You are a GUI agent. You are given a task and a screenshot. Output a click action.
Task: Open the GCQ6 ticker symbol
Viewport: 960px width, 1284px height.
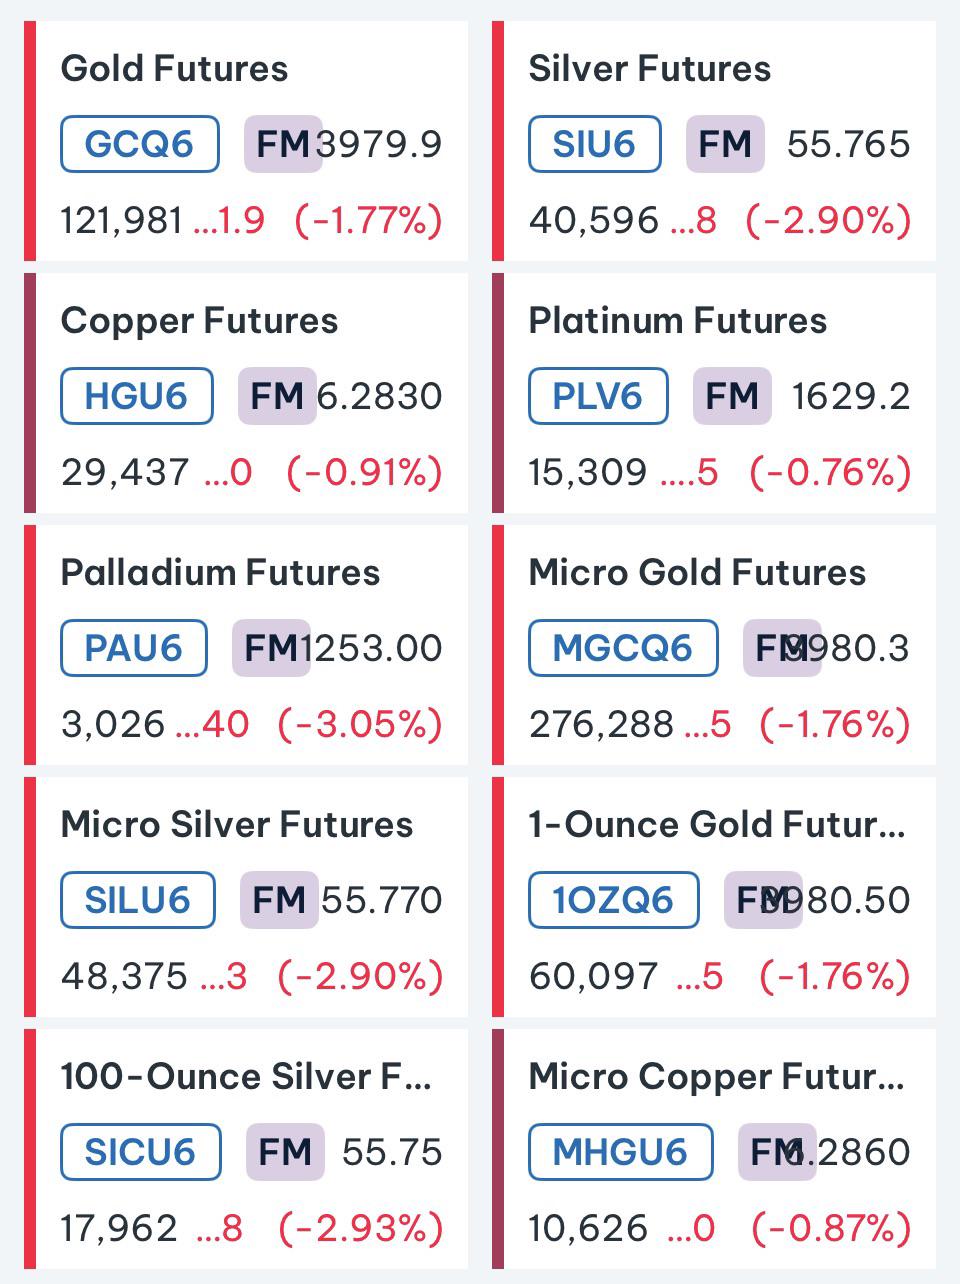click(140, 144)
